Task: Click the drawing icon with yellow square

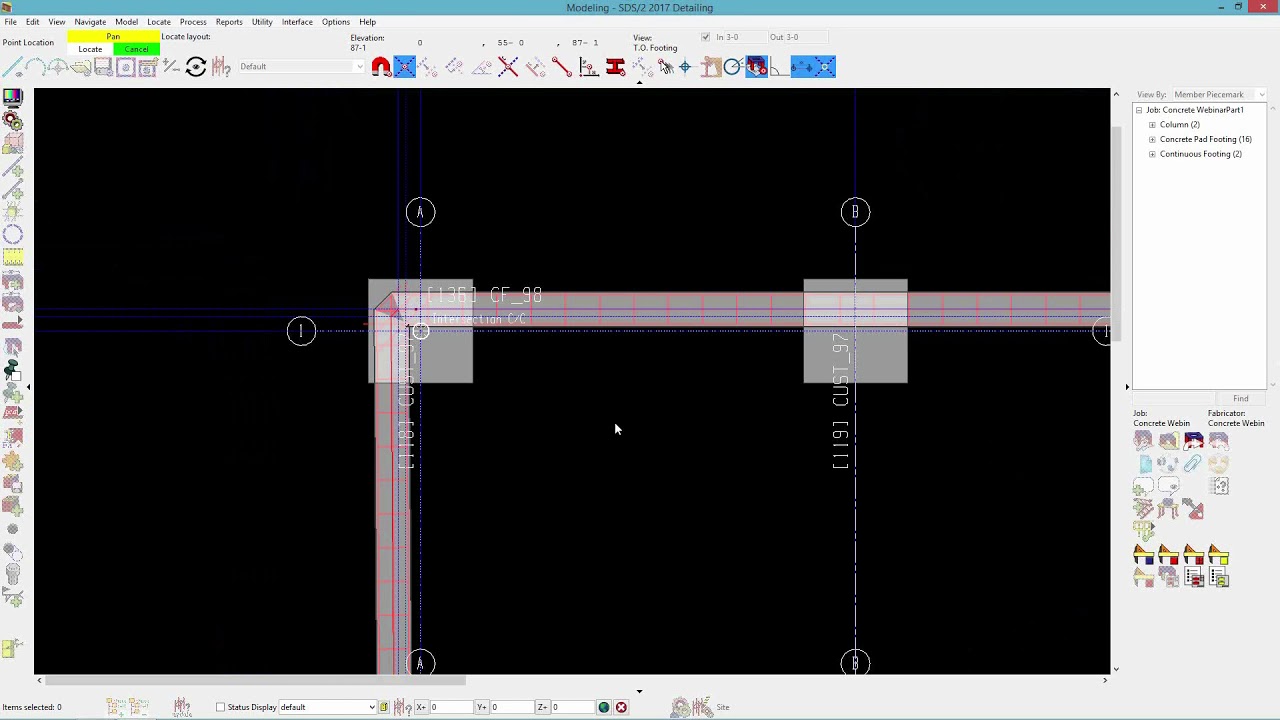Action: tap(1219, 555)
